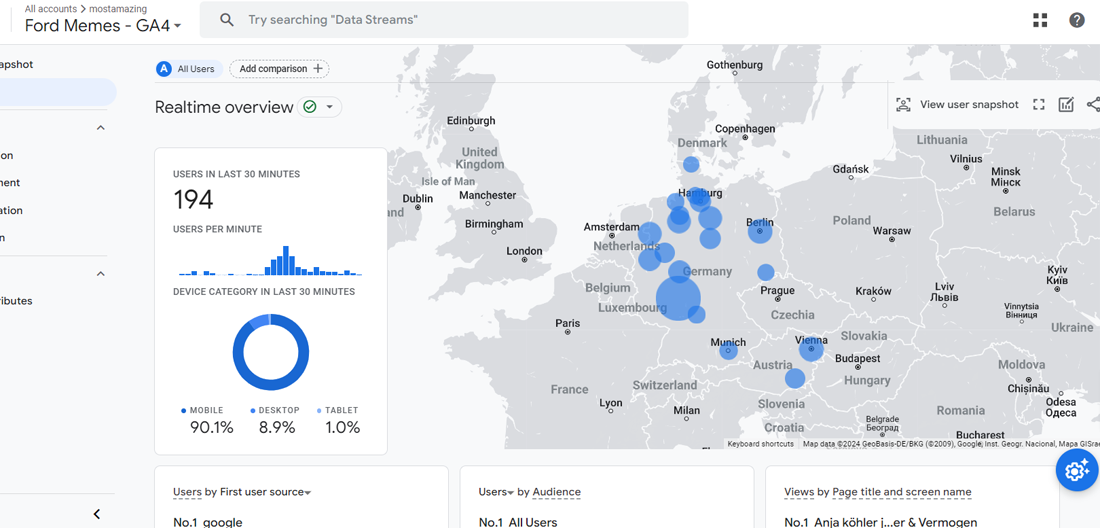Screen dimensions: 1100x528
Task: Click 'No.1 Anja köhler' page title entry
Action: (x=880, y=522)
